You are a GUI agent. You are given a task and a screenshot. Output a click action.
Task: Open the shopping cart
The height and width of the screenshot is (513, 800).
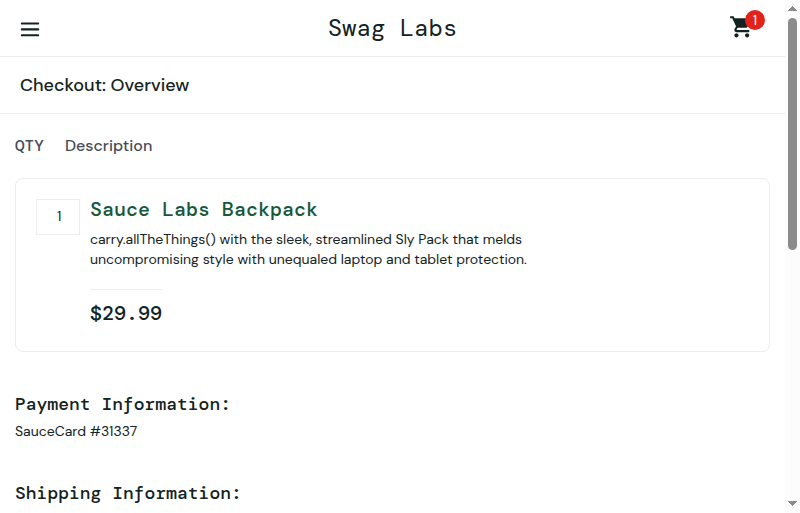tap(741, 28)
